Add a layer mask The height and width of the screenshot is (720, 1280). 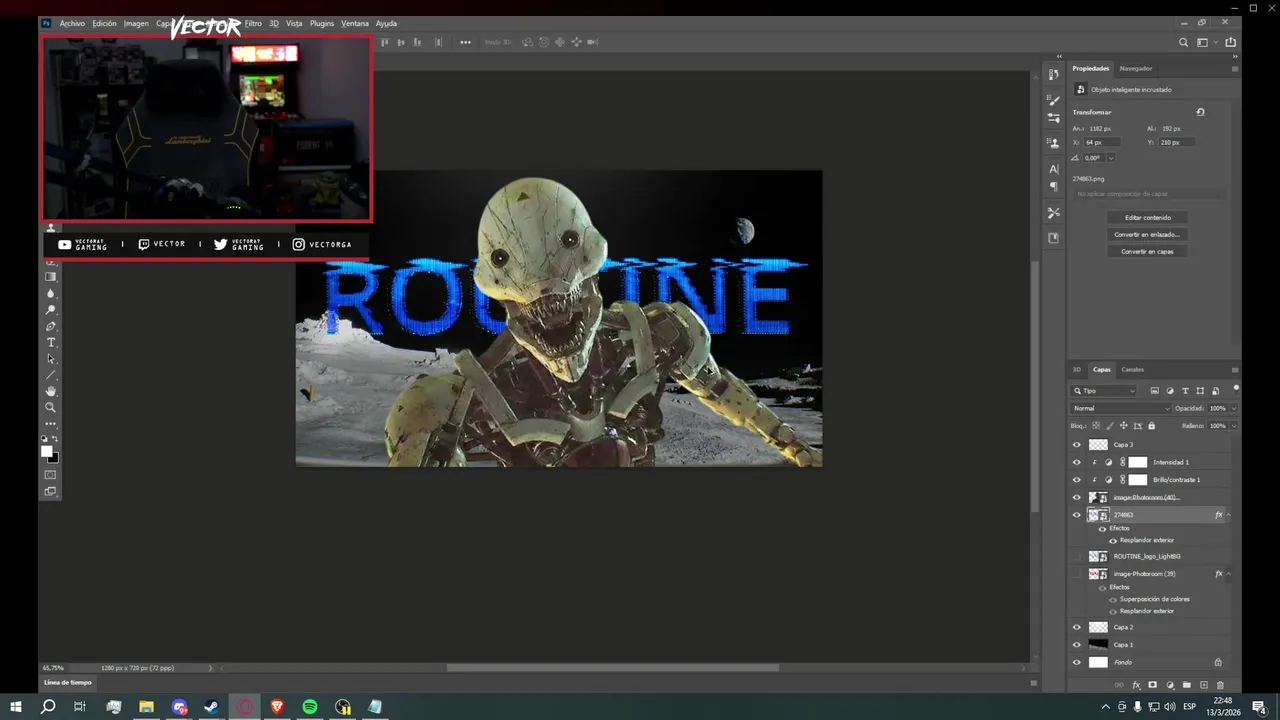click(1152, 685)
